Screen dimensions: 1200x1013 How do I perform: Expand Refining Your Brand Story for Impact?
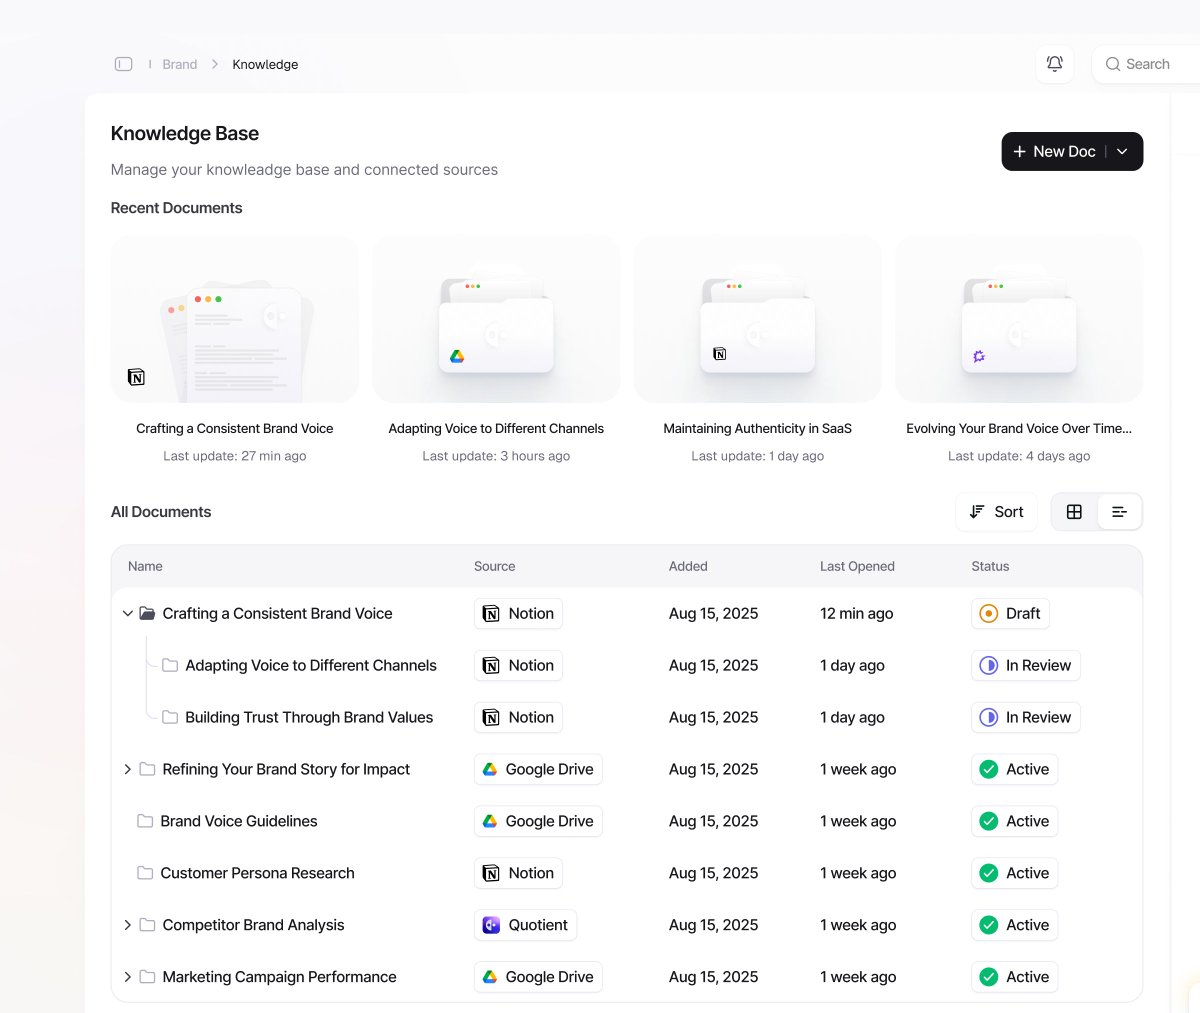[127, 769]
